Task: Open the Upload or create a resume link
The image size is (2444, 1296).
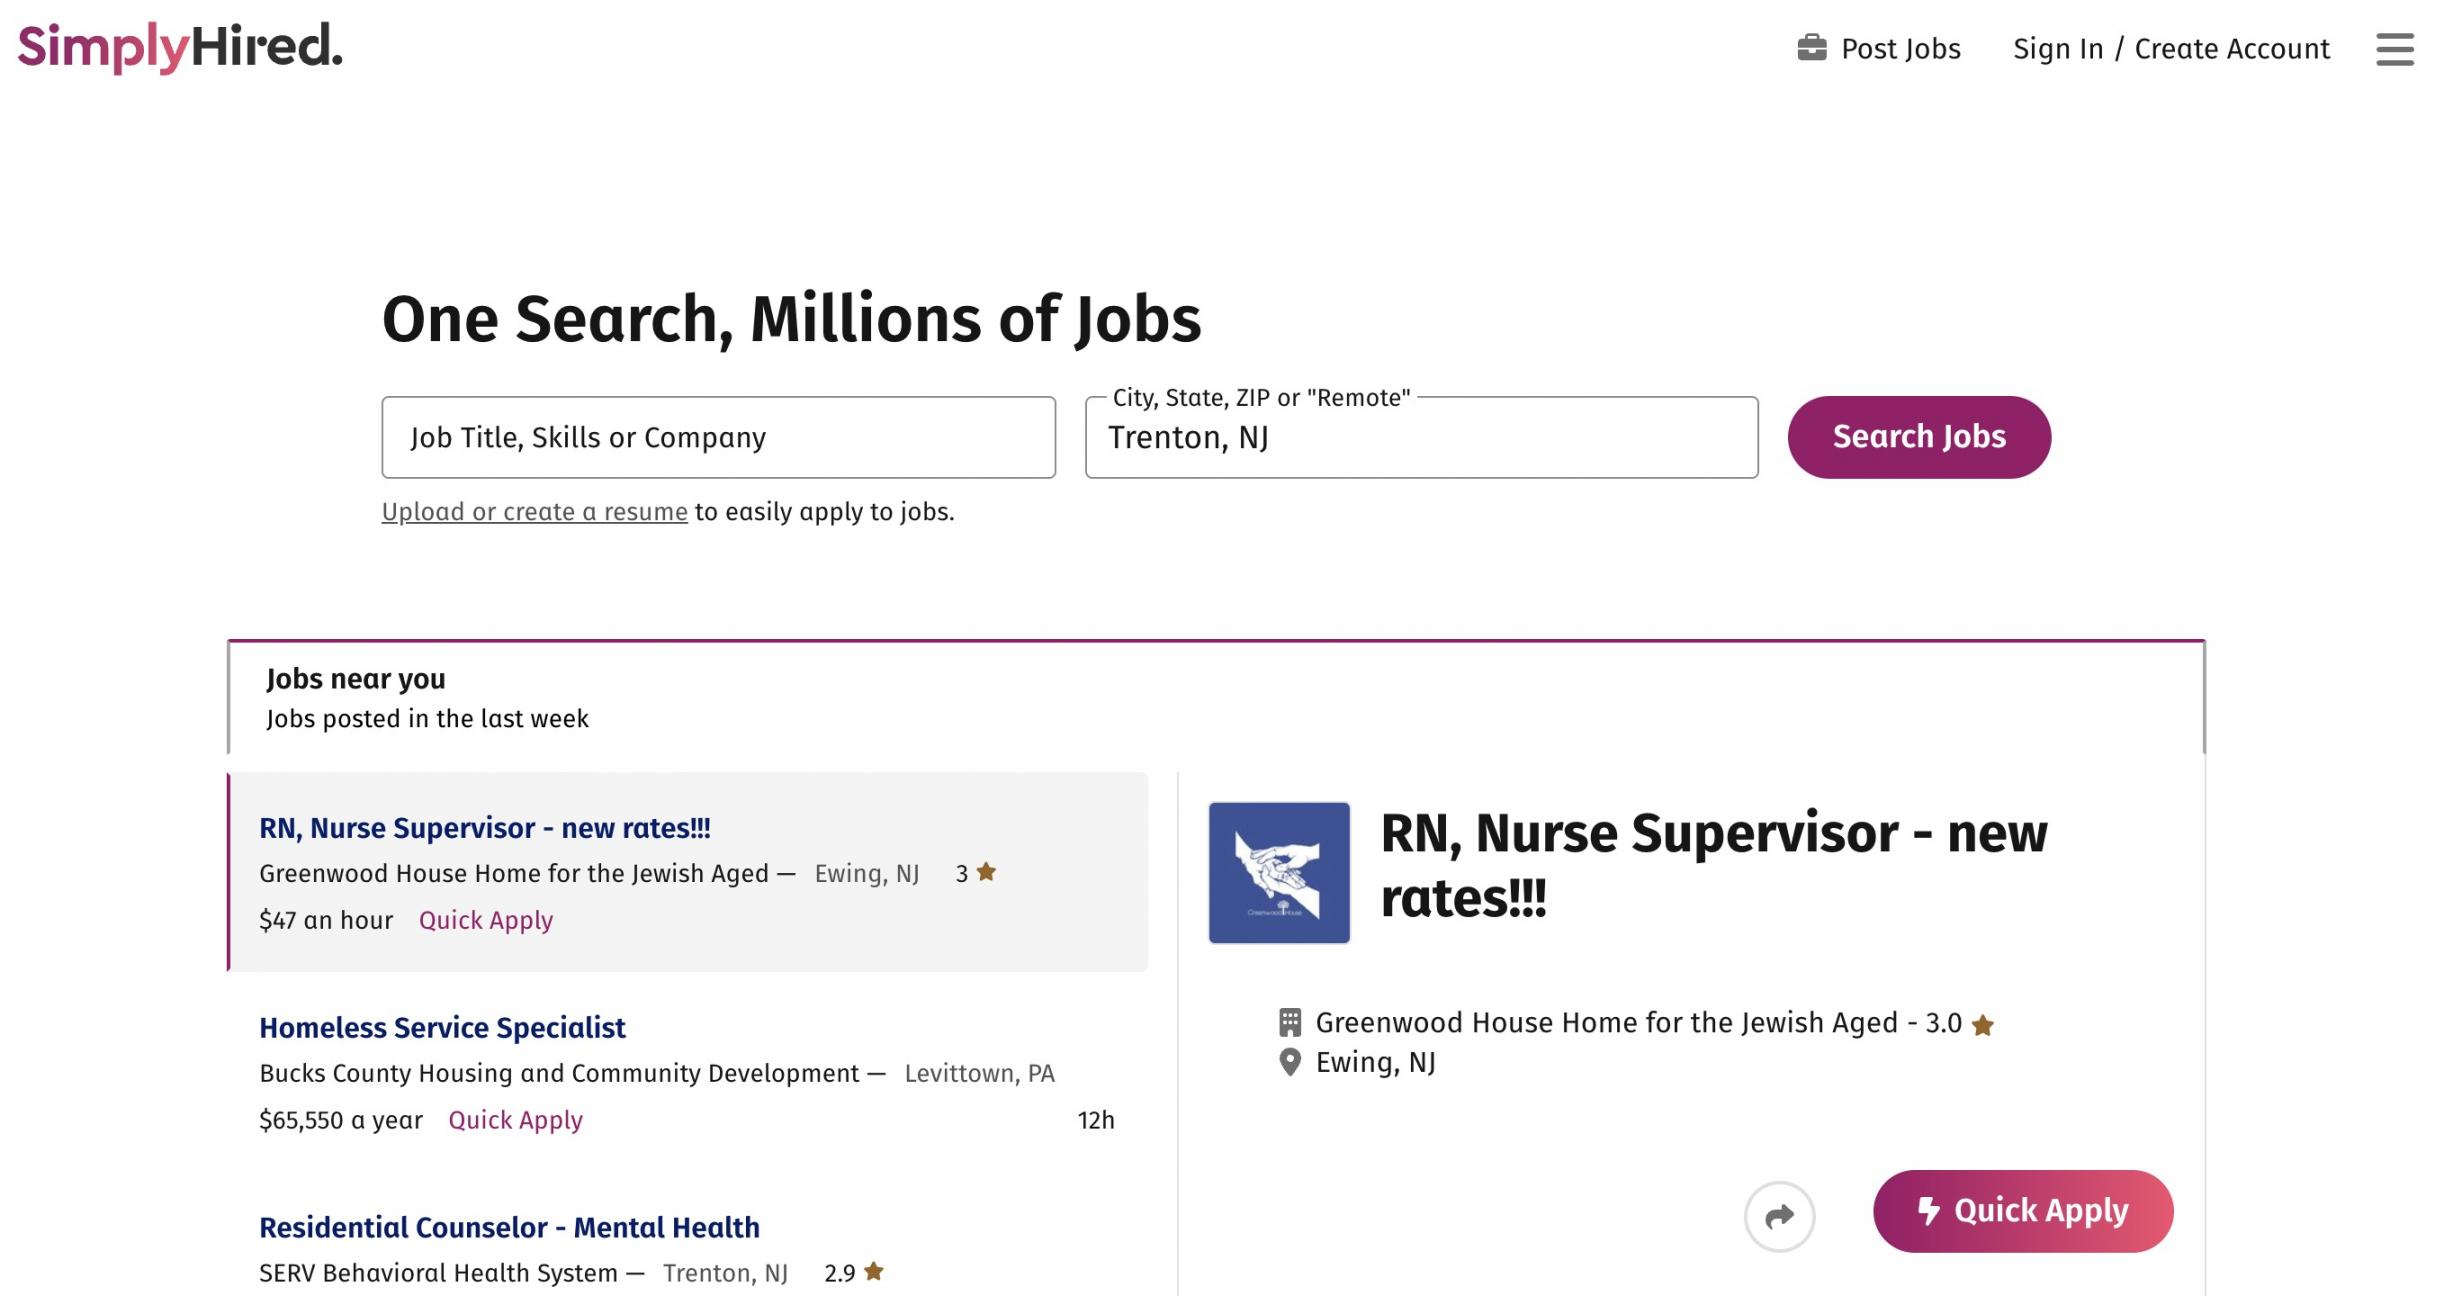Action: pyautogui.click(x=534, y=512)
